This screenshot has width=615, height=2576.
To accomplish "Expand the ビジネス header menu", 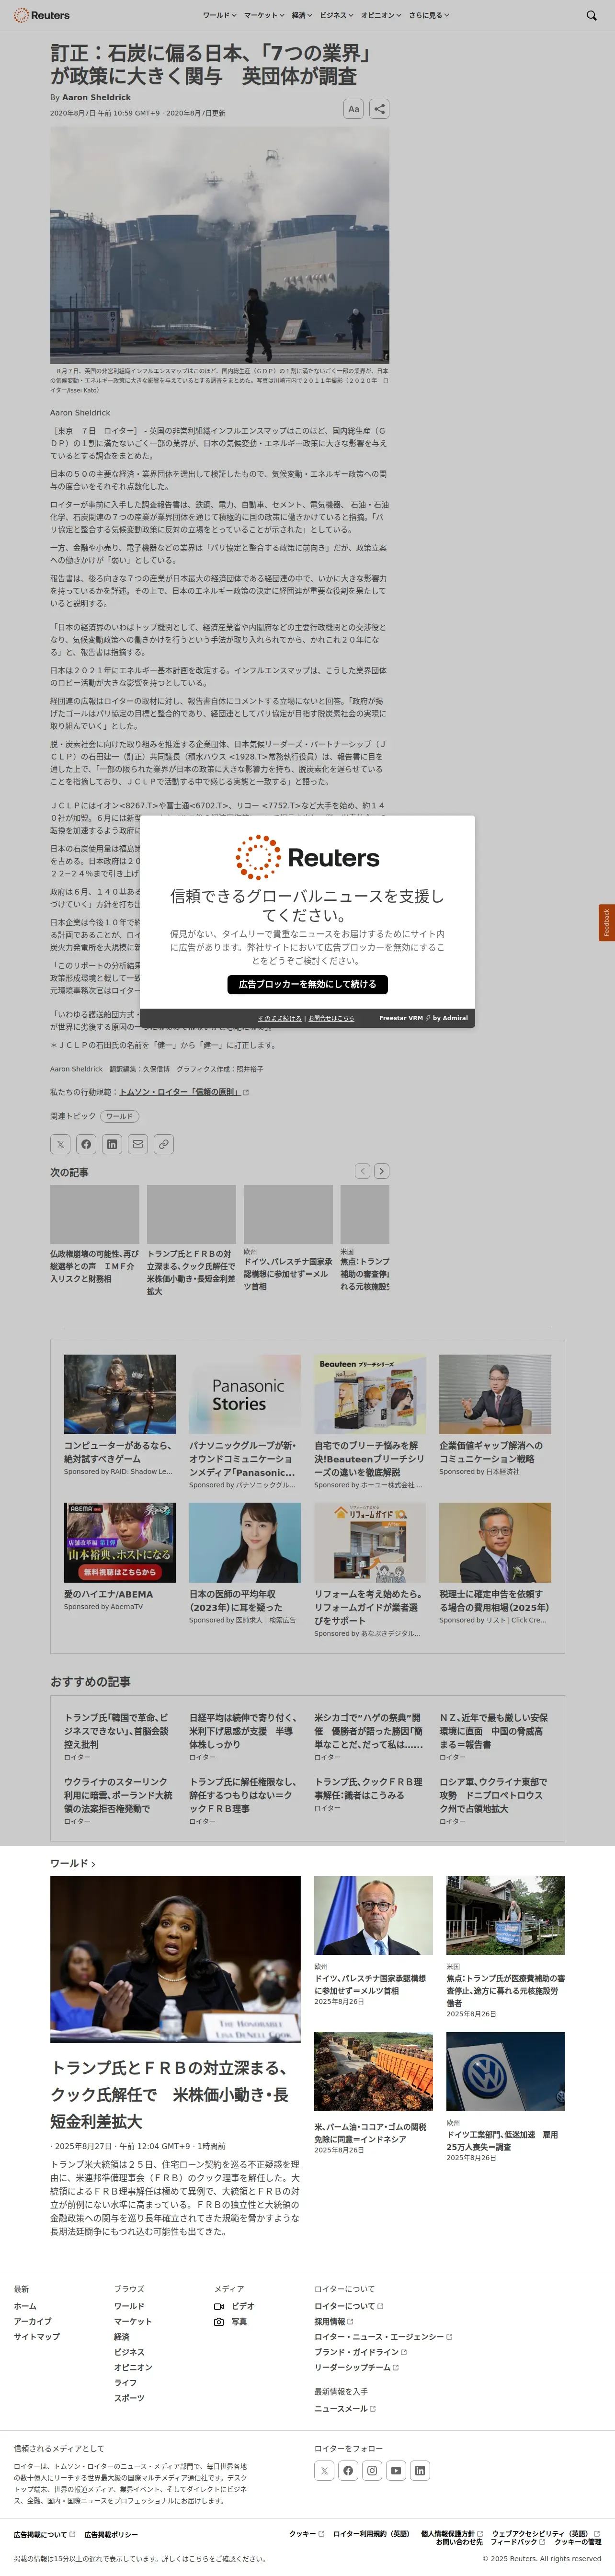I will [x=336, y=16].
